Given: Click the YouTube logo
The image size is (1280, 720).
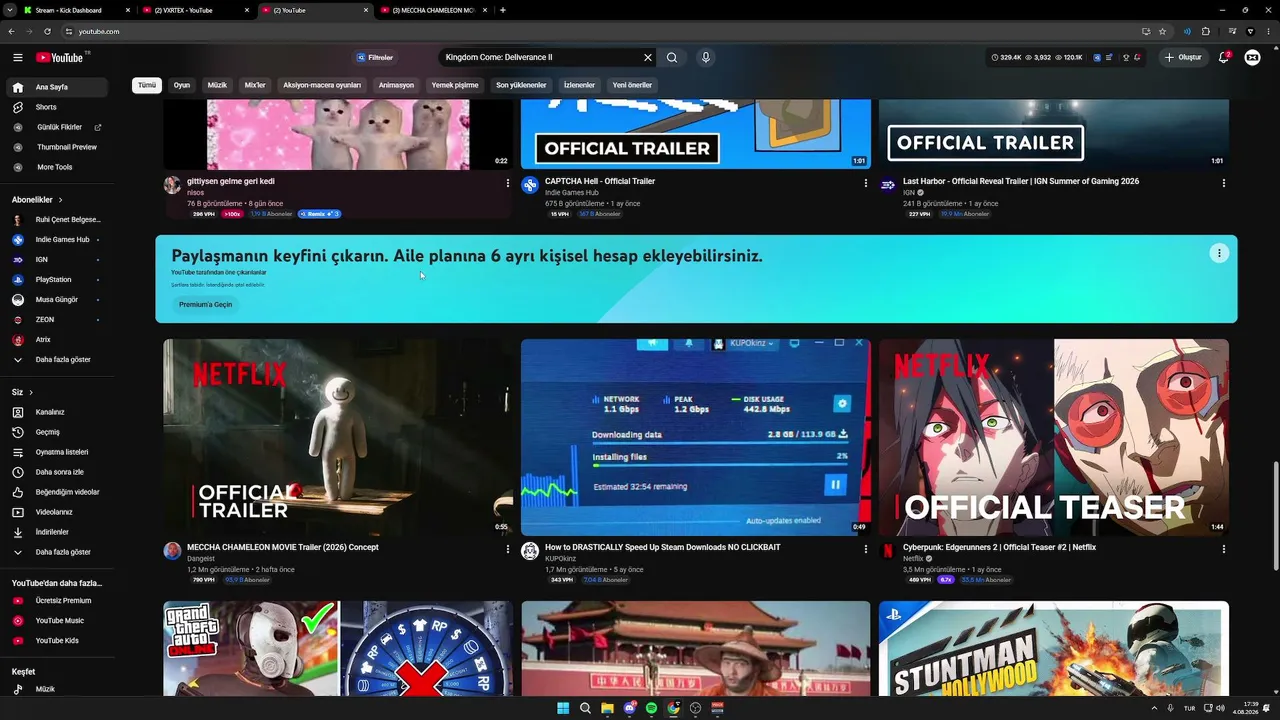Looking at the screenshot, I should [x=60, y=58].
